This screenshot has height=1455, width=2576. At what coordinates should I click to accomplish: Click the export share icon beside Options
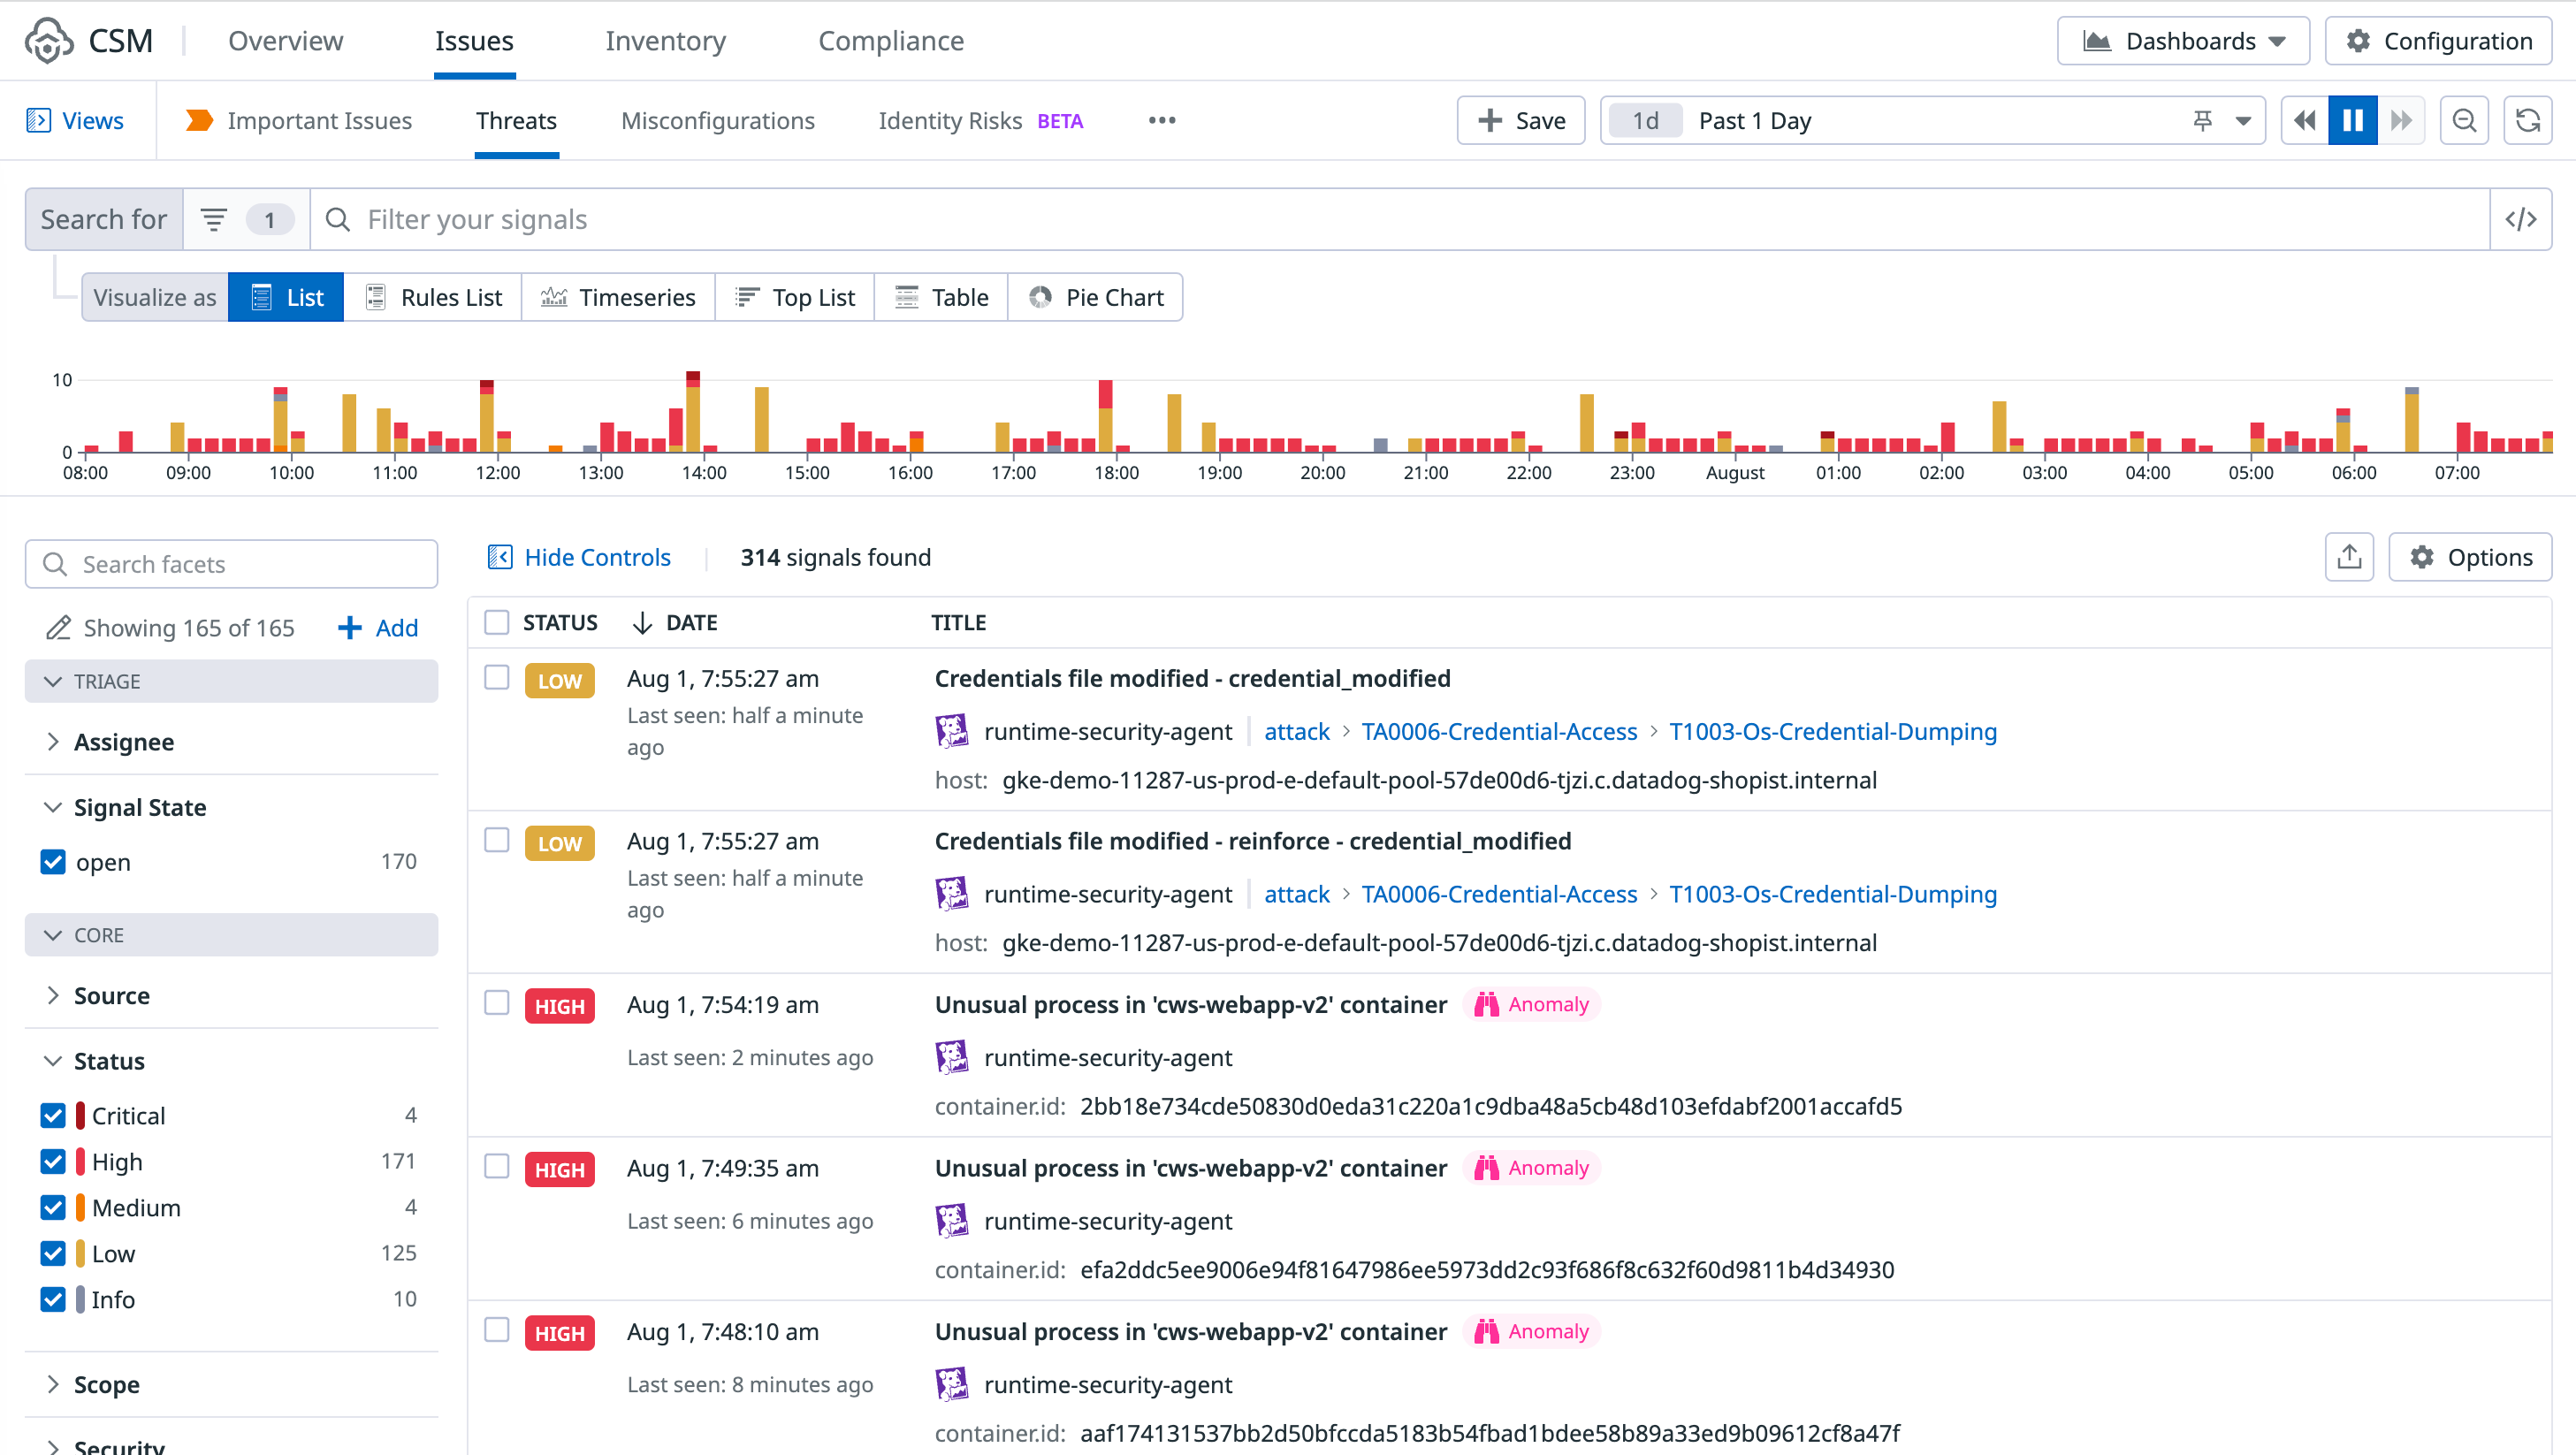tap(2349, 557)
